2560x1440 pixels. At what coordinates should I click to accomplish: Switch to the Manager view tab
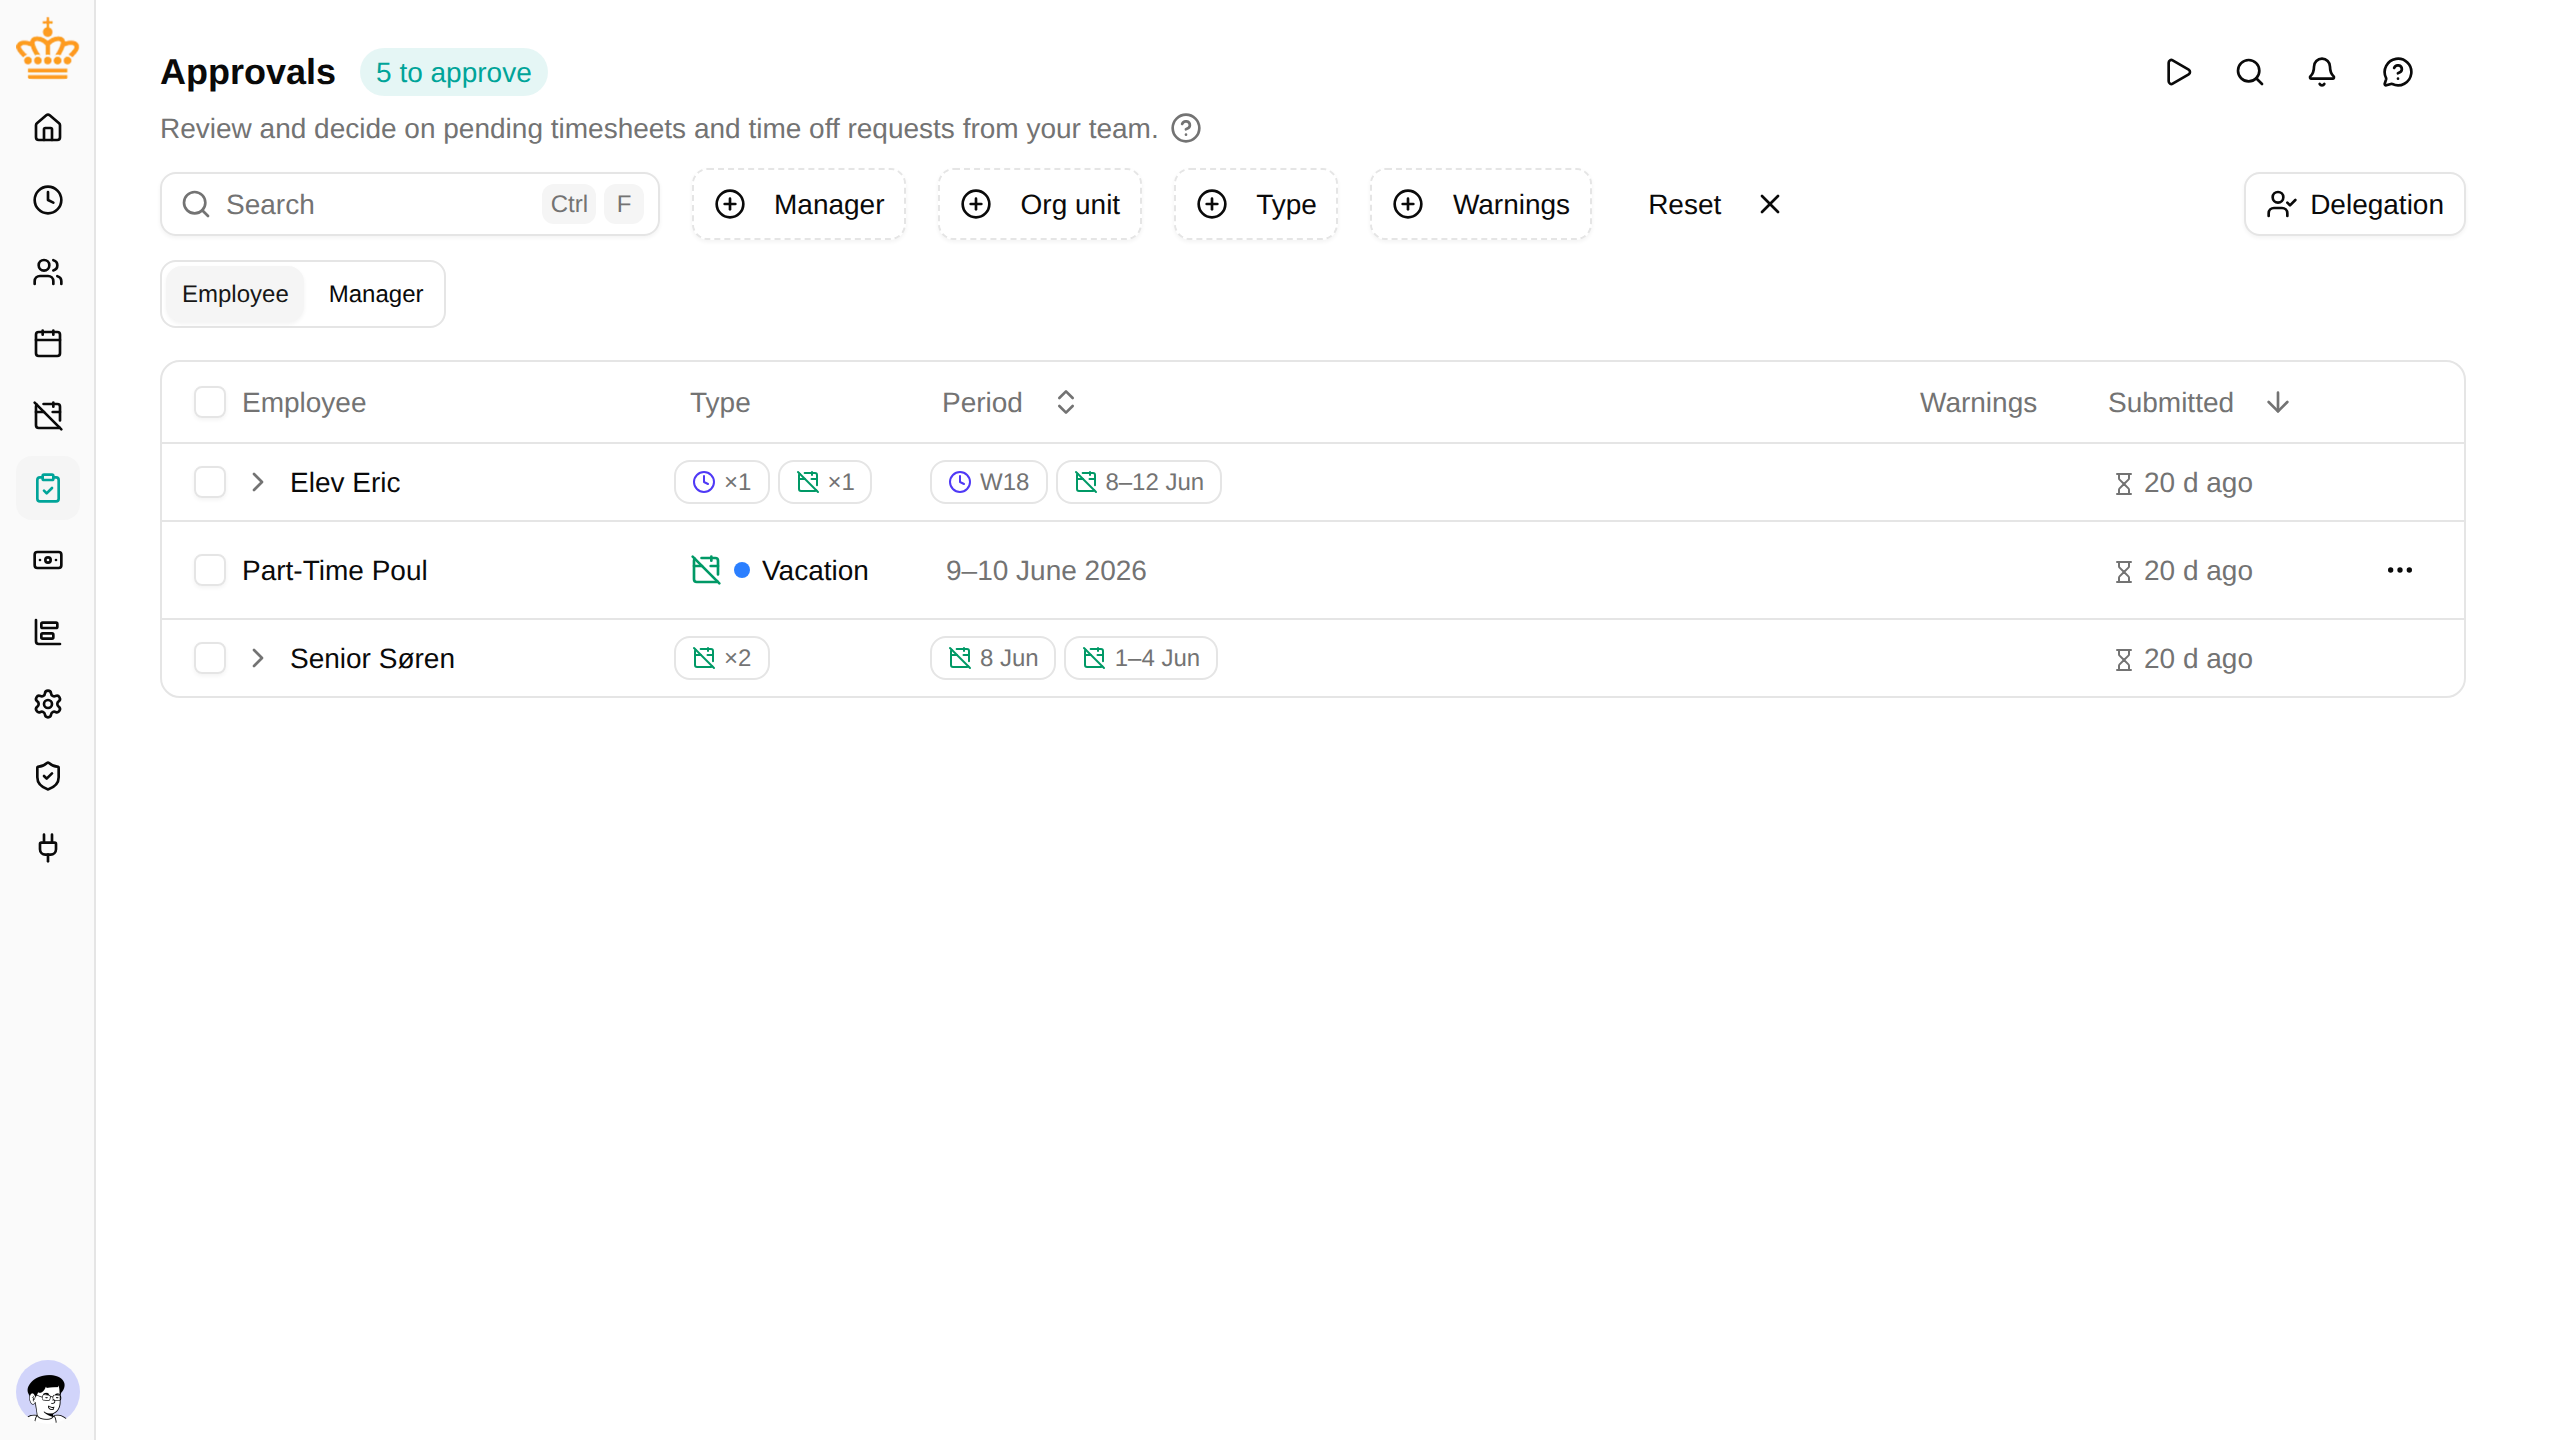click(x=376, y=294)
